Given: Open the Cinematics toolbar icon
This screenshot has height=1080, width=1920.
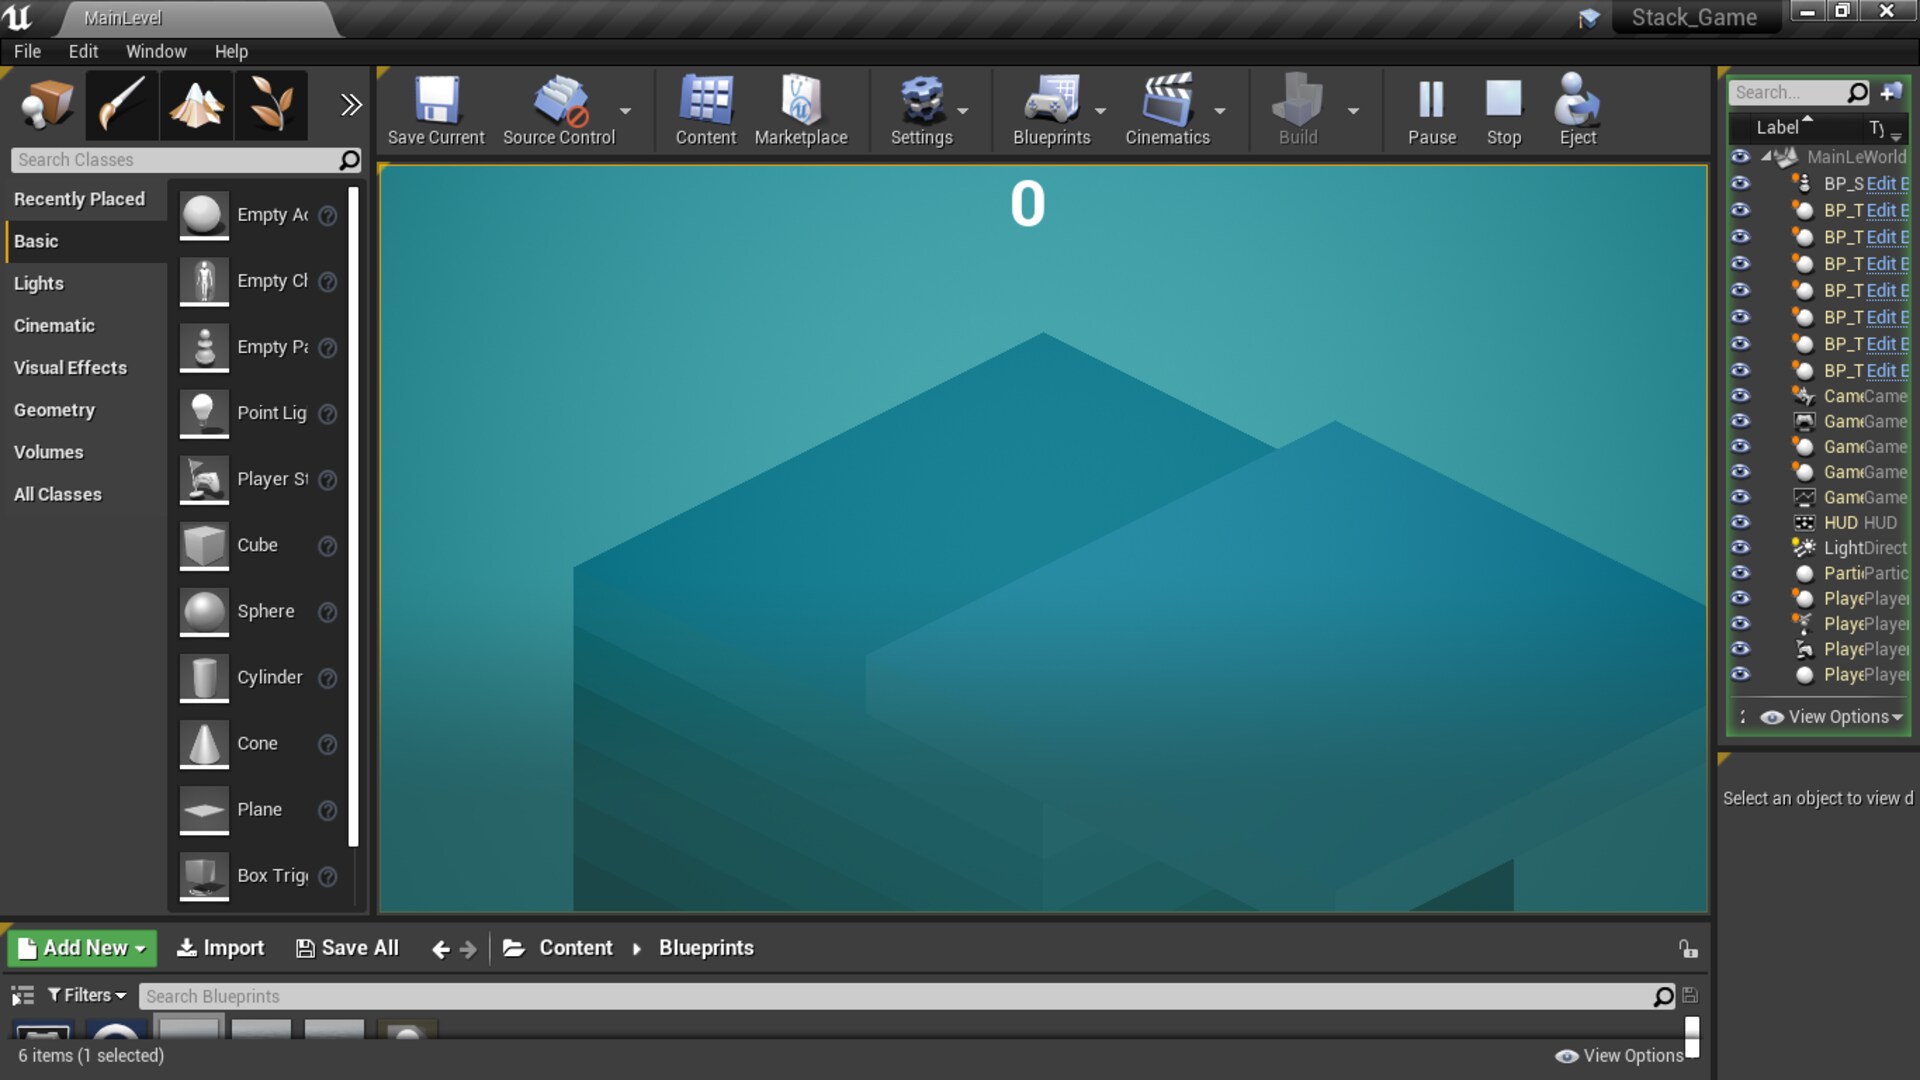Looking at the screenshot, I should (1167, 110).
